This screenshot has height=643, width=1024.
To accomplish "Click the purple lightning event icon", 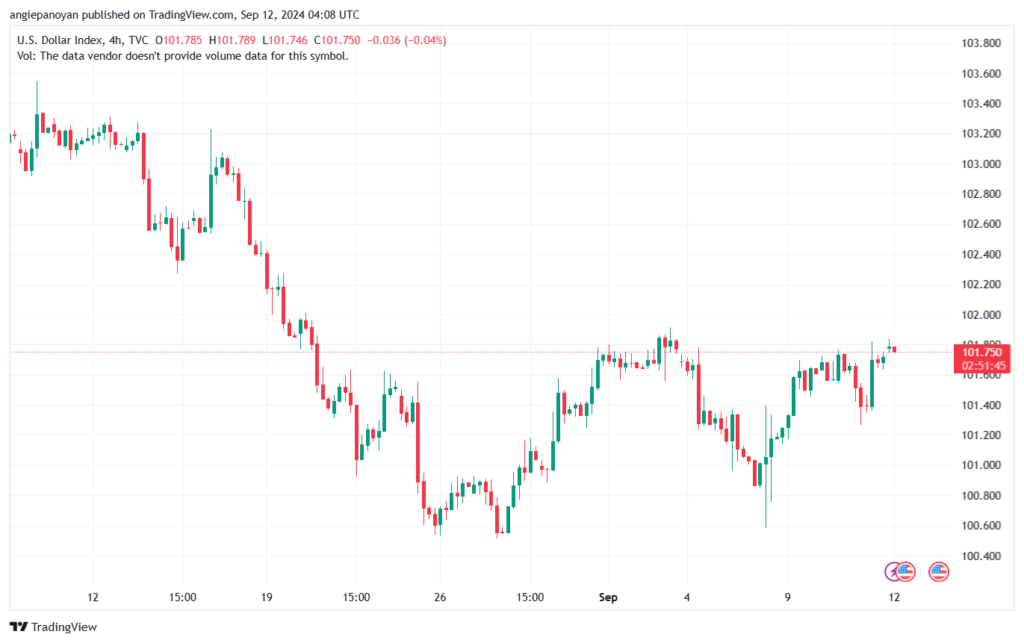I will [x=894, y=571].
